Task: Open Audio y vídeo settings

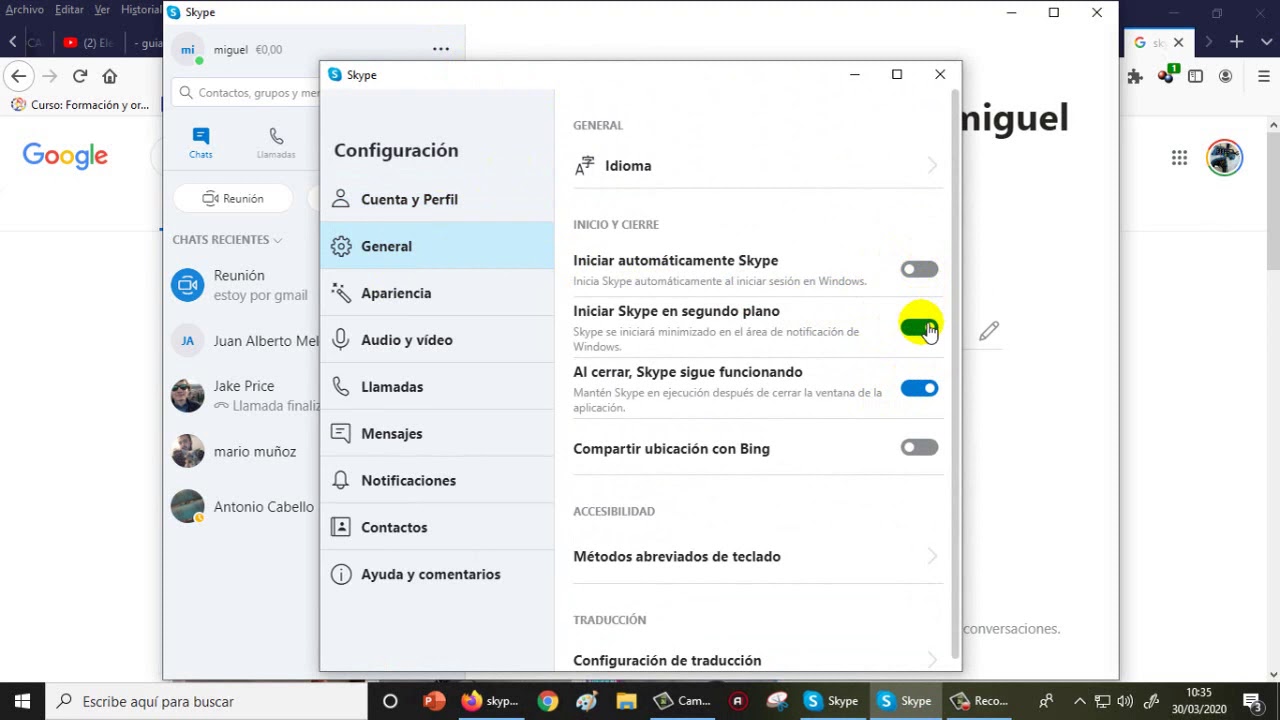Action: point(437,340)
